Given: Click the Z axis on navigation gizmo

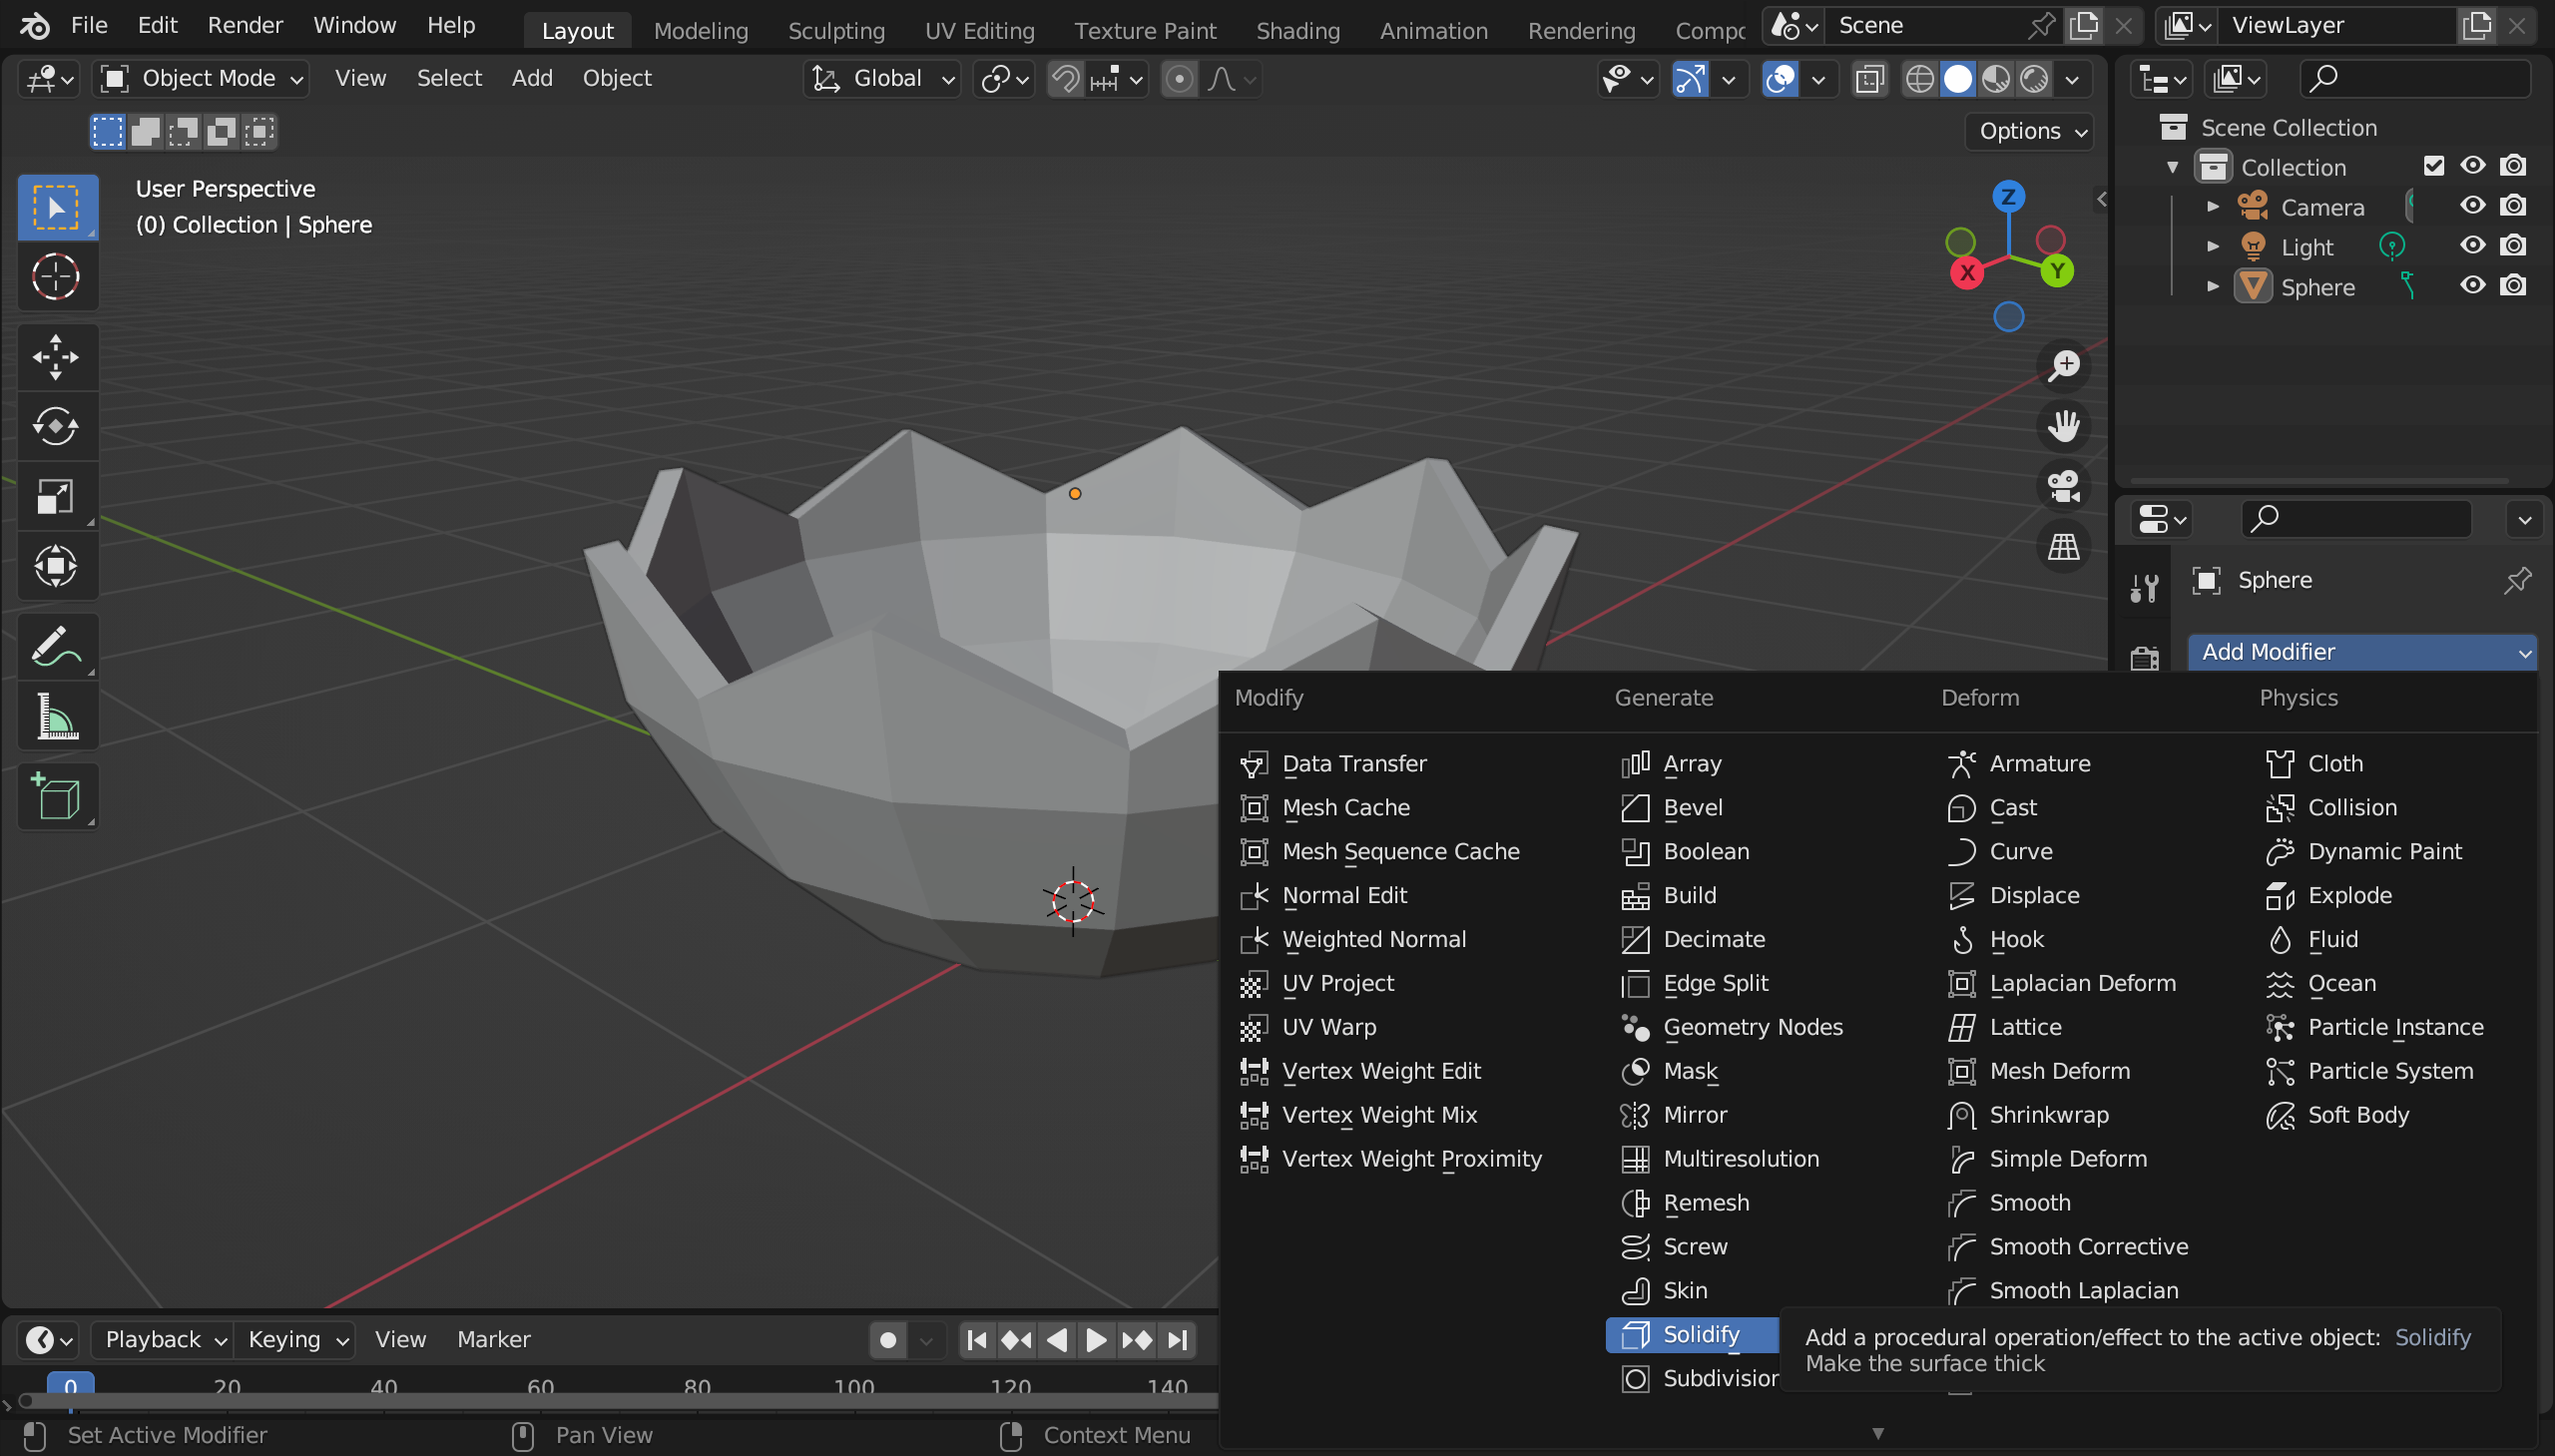Looking at the screenshot, I should [2008, 196].
